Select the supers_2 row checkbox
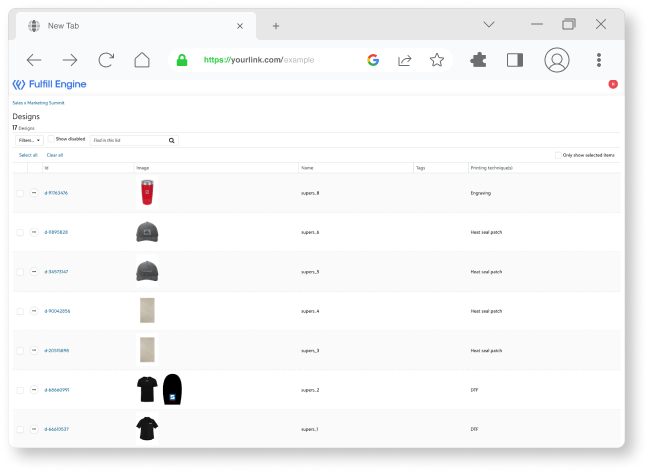The width and height of the screenshot is (649, 472). point(20,390)
